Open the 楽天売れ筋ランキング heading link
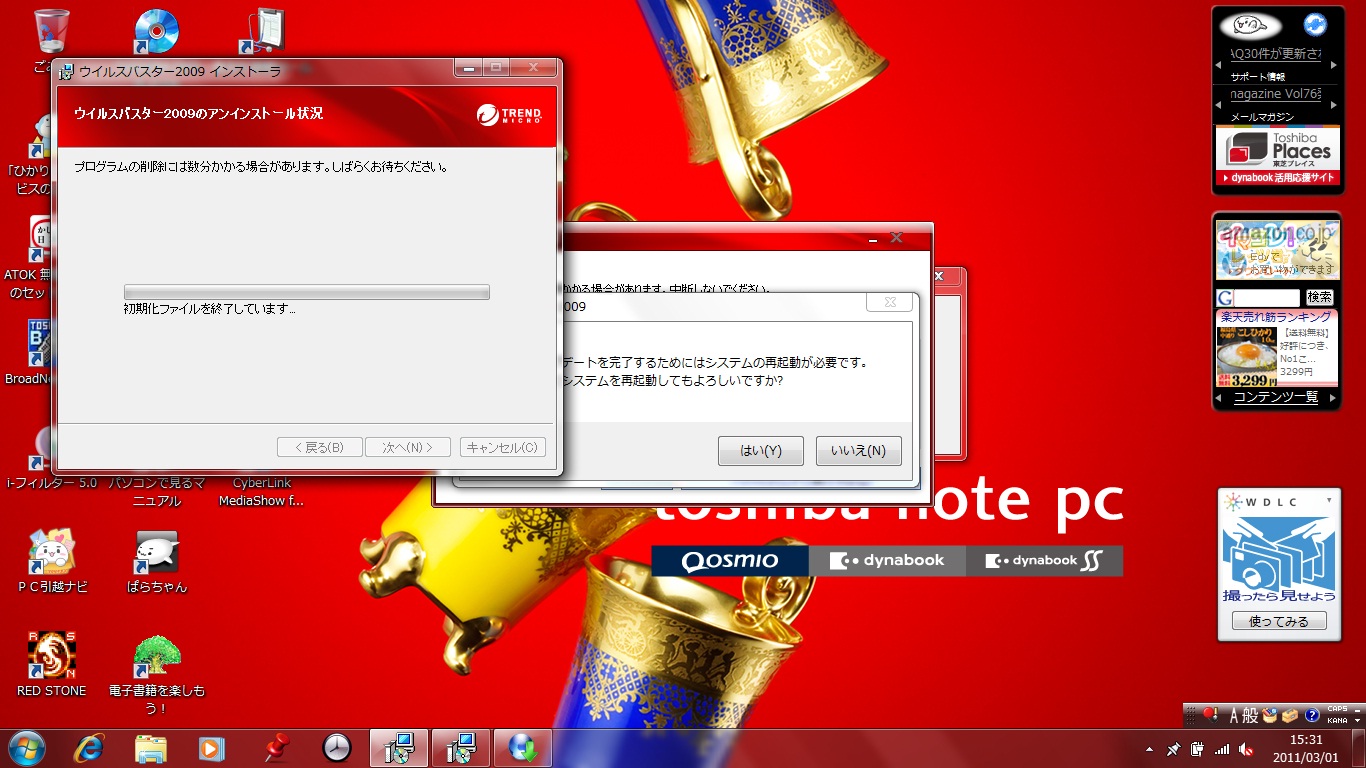 click(1276, 317)
